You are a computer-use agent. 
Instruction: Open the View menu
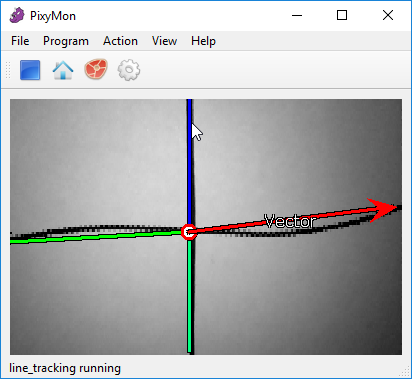coord(164,41)
